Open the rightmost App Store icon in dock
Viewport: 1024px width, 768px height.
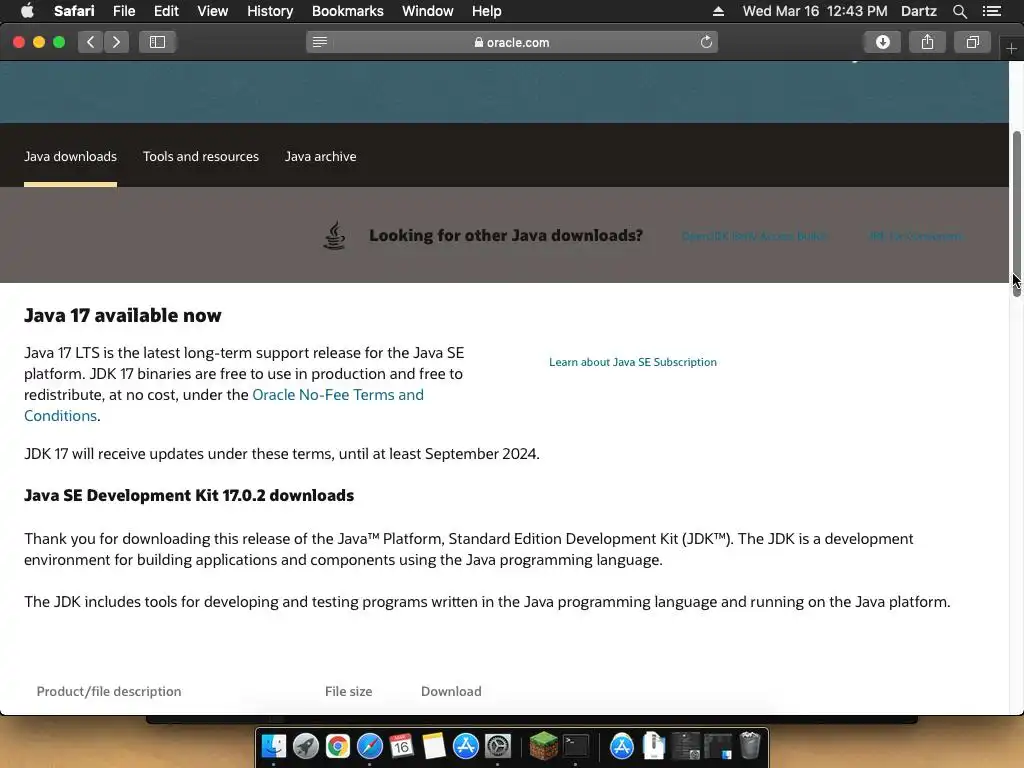tap(622, 746)
